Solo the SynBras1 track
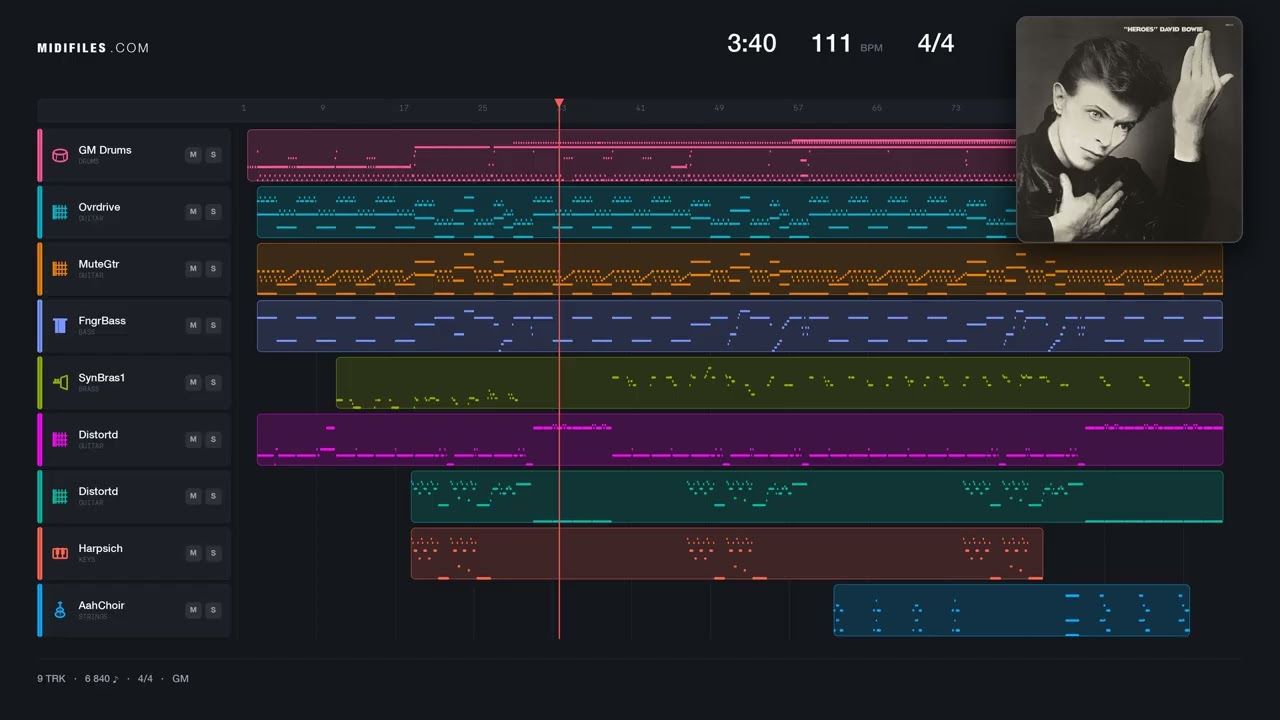1280x720 pixels. pyautogui.click(x=213, y=383)
